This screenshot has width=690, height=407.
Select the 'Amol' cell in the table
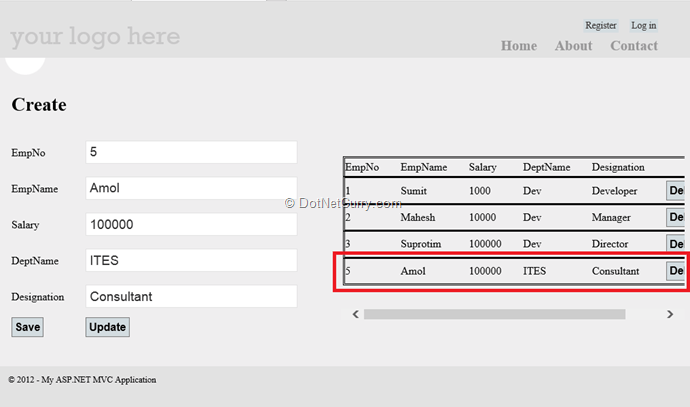click(x=413, y=271)
